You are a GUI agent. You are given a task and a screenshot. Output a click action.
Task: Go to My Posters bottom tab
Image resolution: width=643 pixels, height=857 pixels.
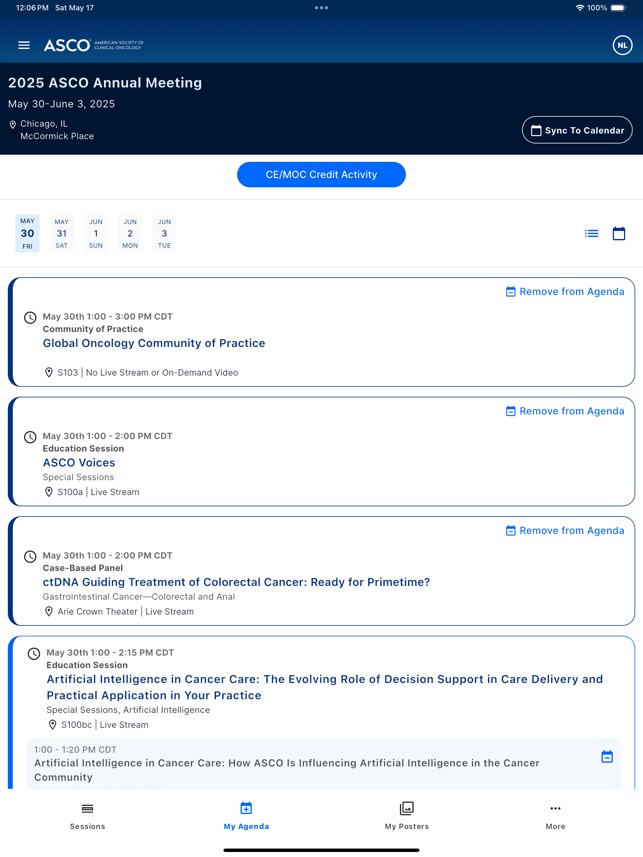coord(407,816)
